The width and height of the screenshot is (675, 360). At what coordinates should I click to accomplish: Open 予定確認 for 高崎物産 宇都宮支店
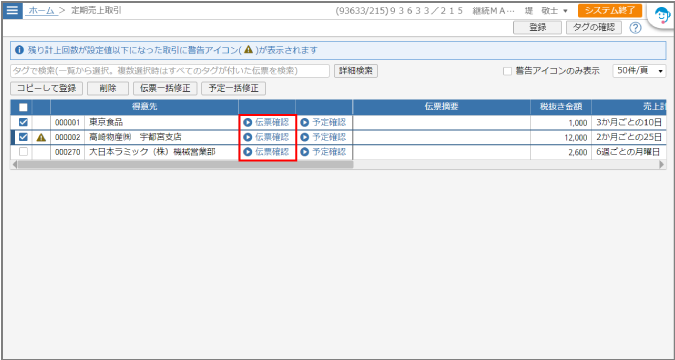click(323, 137)
